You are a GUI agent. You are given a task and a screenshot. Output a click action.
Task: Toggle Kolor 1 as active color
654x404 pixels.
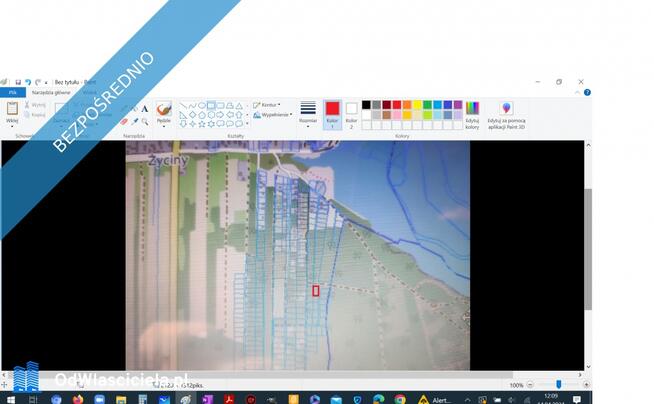(332, 115)
